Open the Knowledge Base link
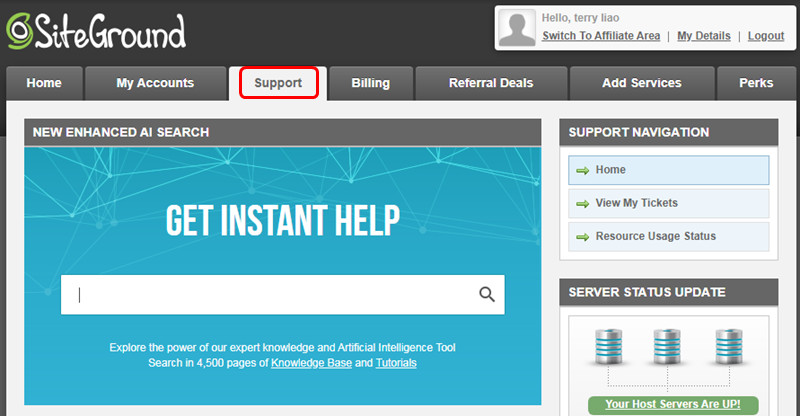 tap(311, 363)
